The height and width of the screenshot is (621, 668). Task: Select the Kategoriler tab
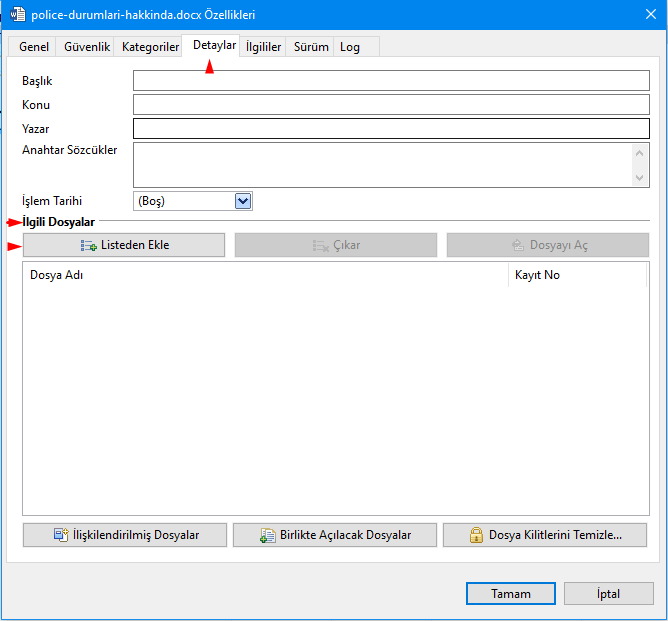(150, 47)
